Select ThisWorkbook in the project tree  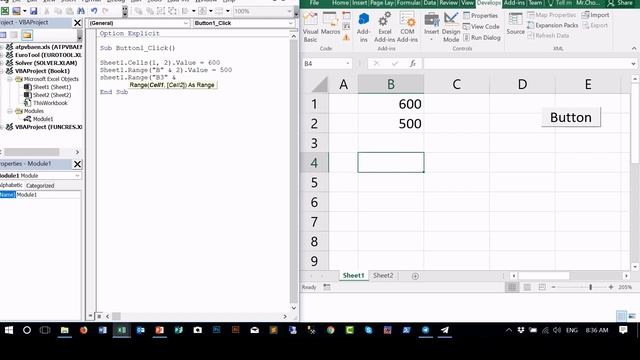click(46, 103)
